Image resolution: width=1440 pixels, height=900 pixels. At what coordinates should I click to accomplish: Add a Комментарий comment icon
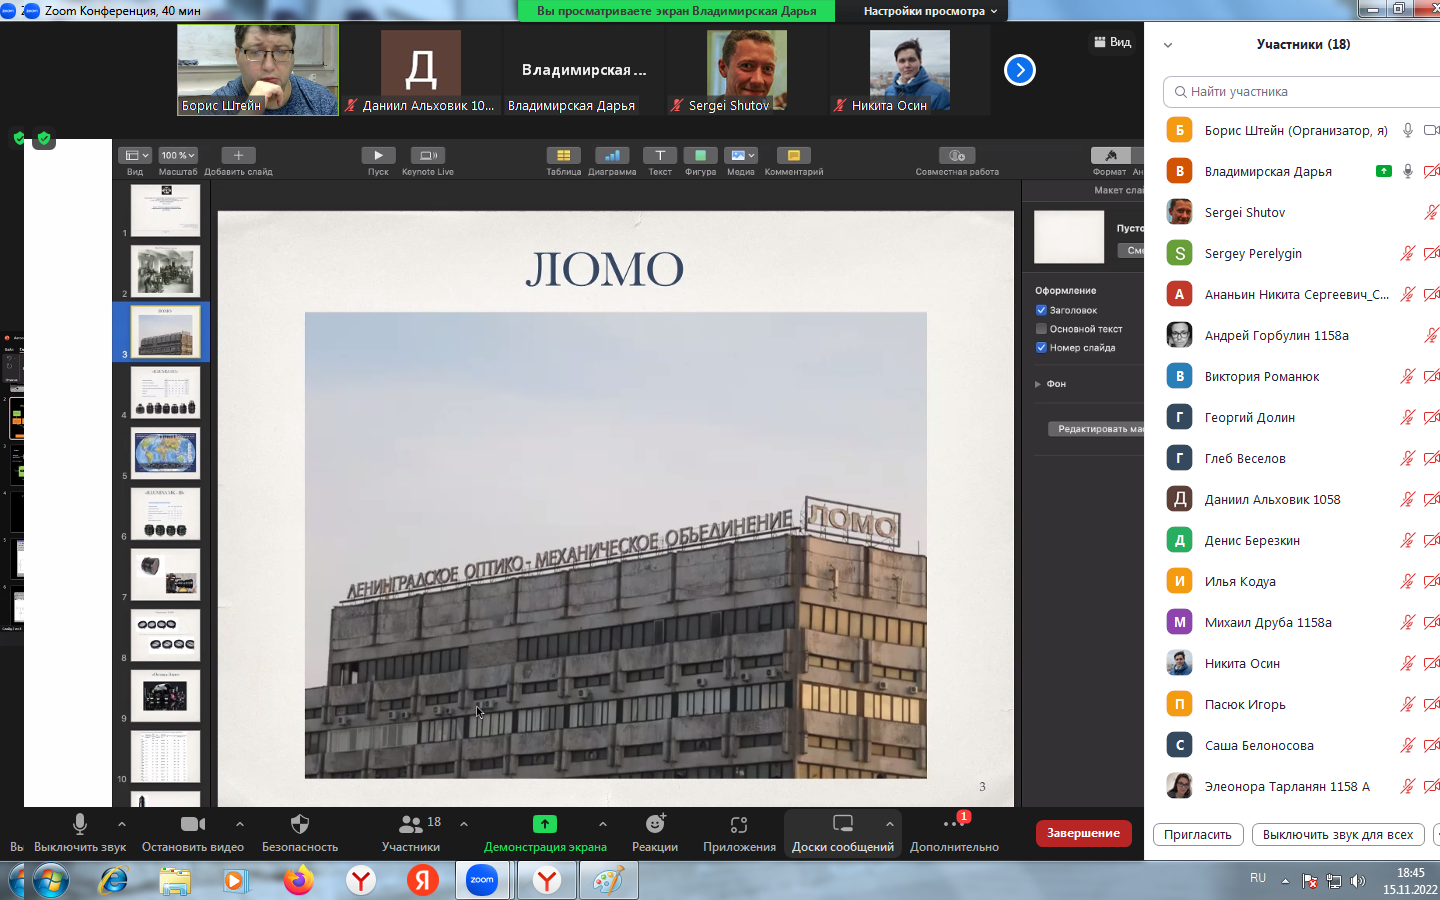click(x=793, y=155)
